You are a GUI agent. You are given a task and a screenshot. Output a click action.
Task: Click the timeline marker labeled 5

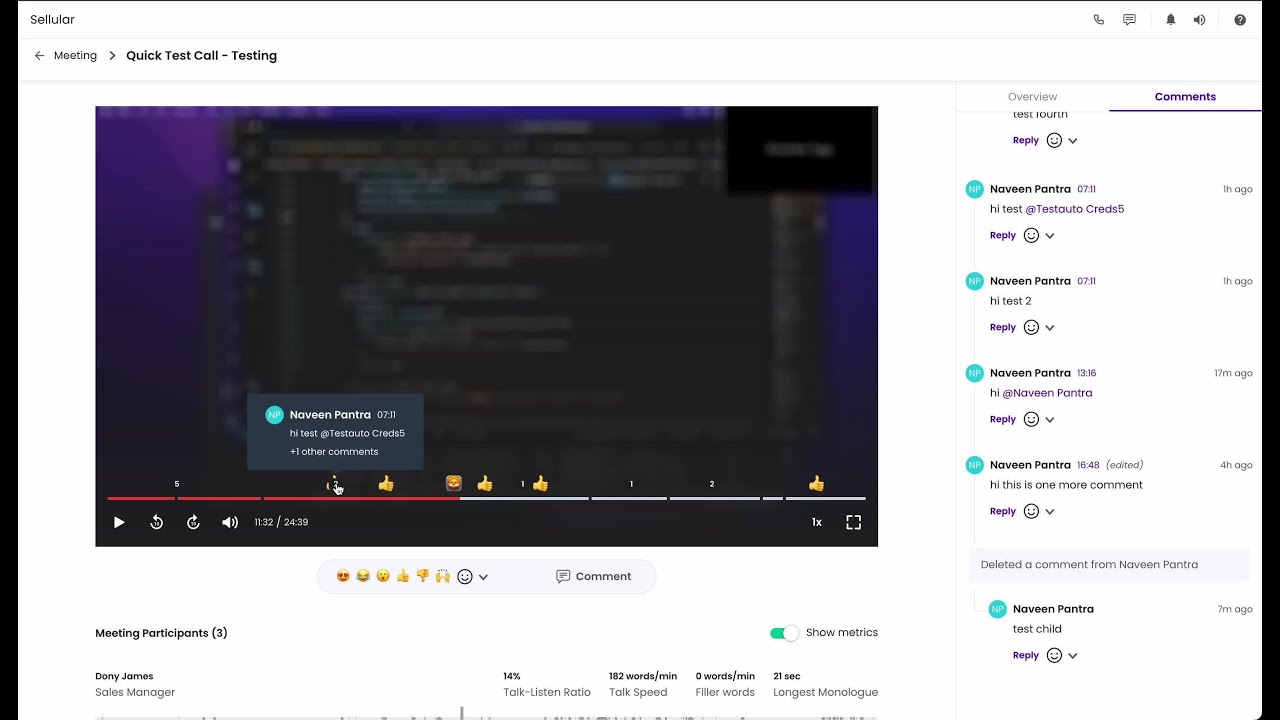(177, 484)
